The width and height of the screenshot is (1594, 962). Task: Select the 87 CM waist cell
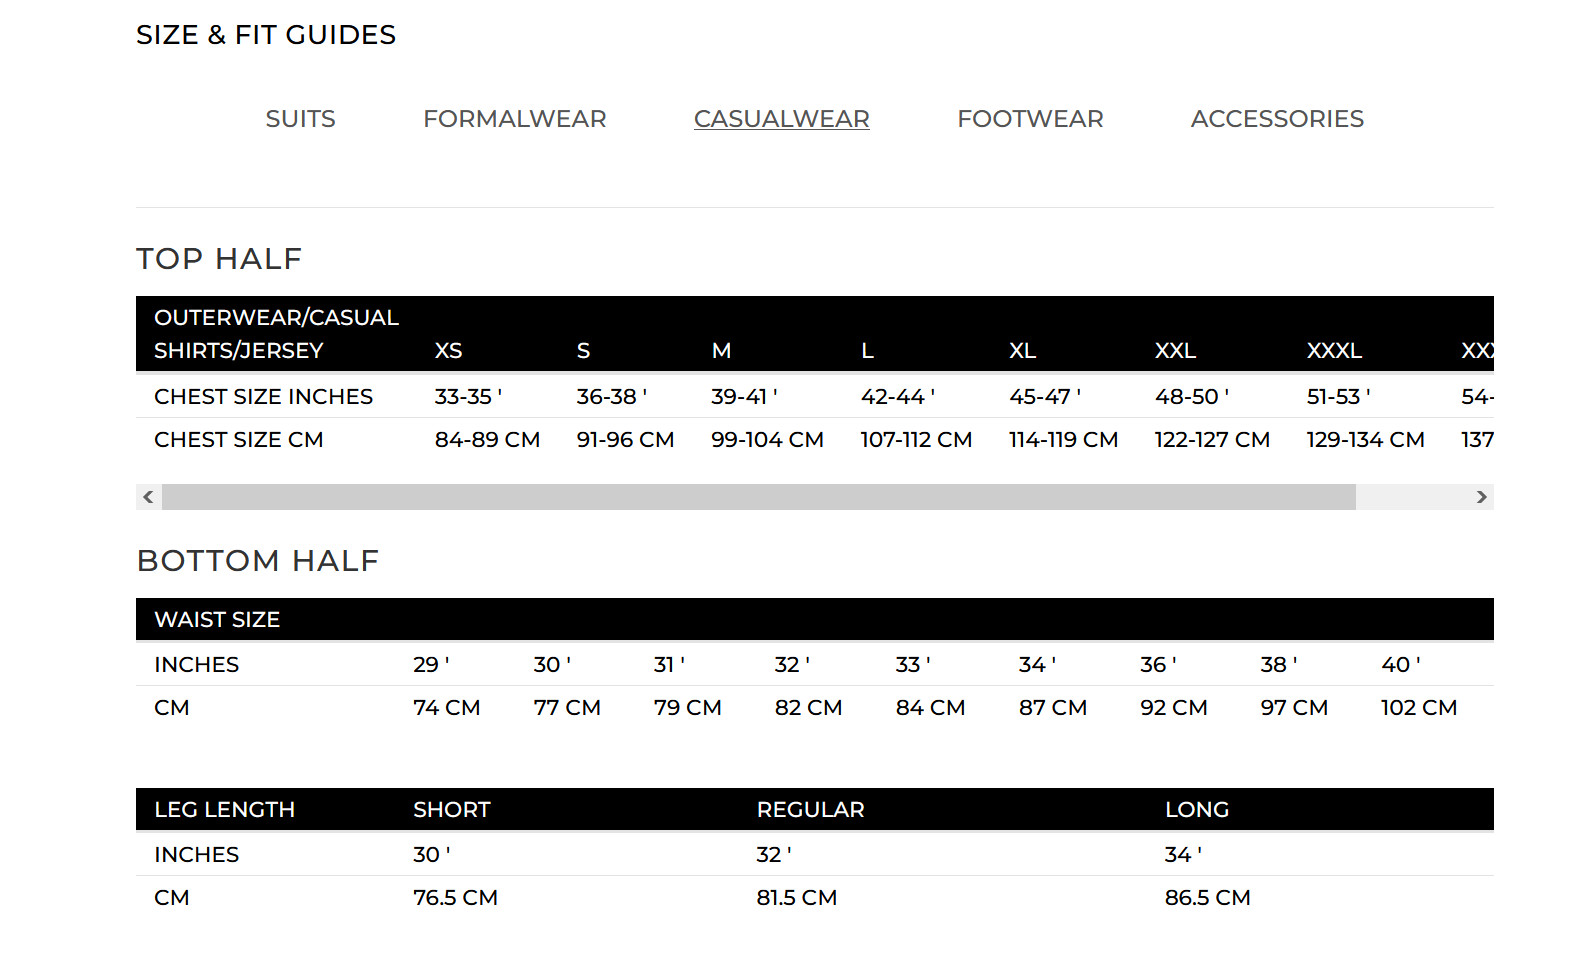click(x=1052, y=708)
